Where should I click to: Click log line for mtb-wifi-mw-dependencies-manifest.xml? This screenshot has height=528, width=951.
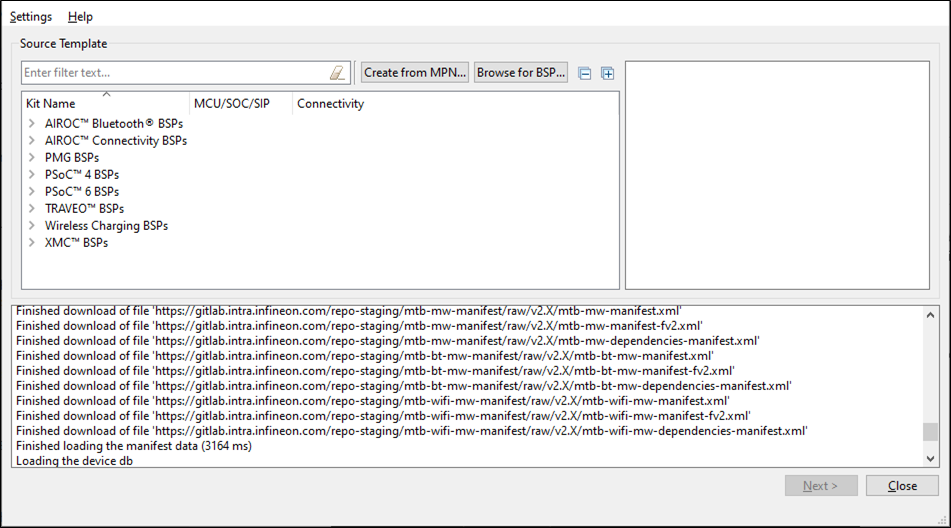point(412,430)
